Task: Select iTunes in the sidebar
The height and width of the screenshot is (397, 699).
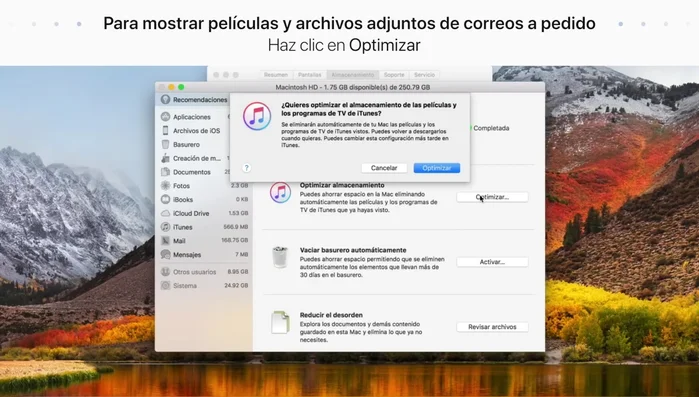Action: [182, 227]
